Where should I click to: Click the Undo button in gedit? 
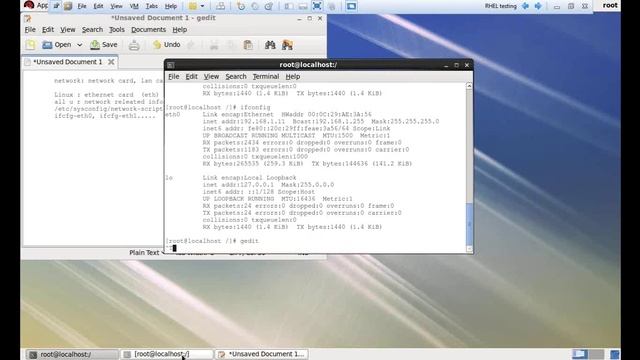[x=167, y=45]
